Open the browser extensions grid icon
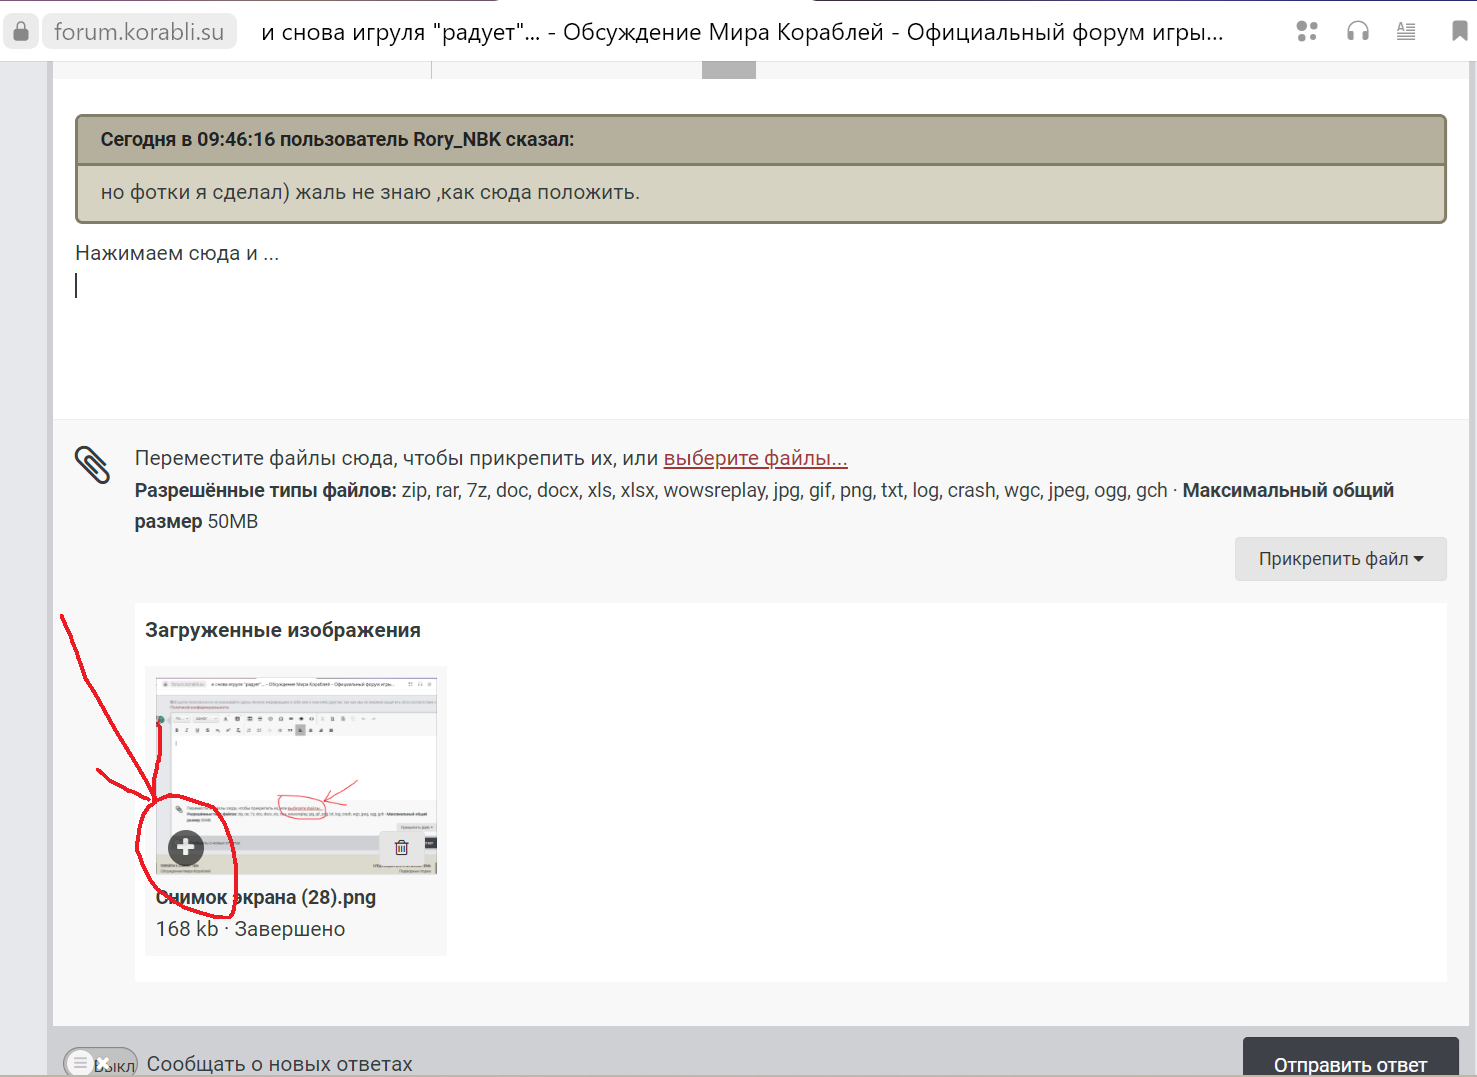1477x1077 pixels. [1307, 31]
